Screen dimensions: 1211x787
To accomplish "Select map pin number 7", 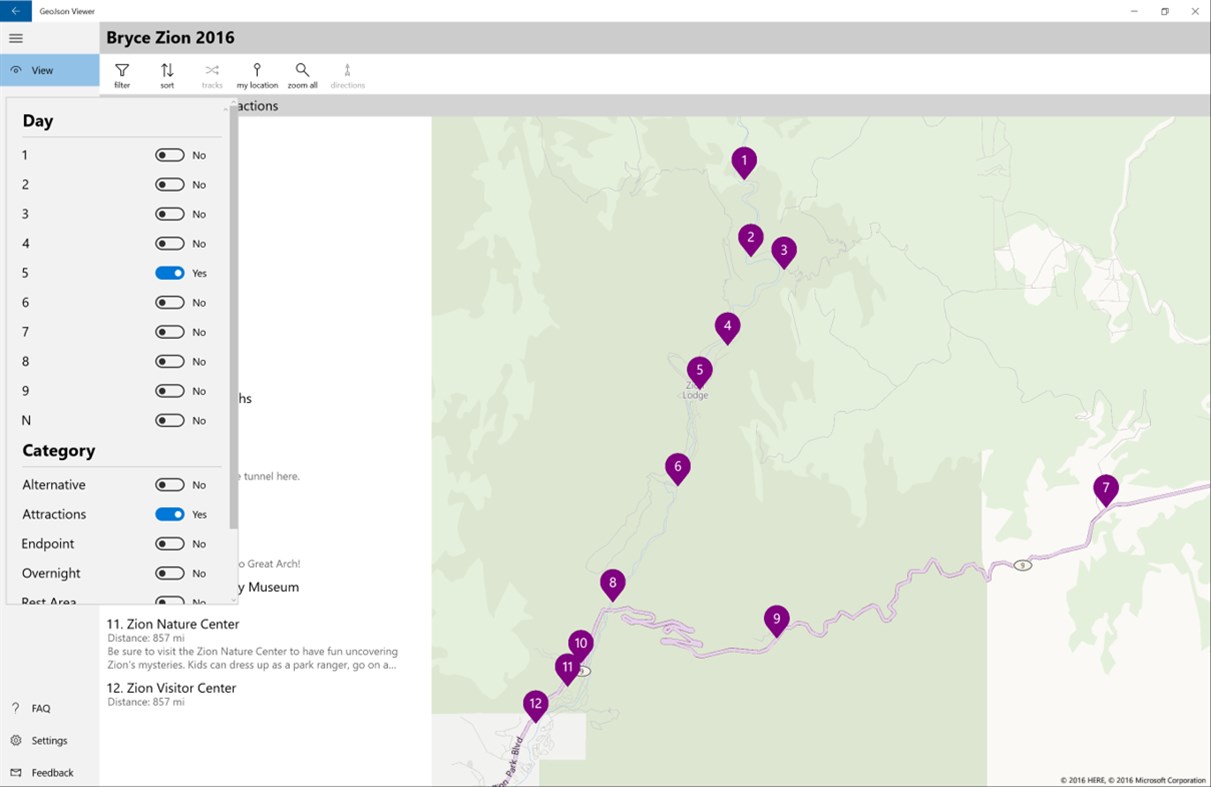I will [x=1105, y=490].
